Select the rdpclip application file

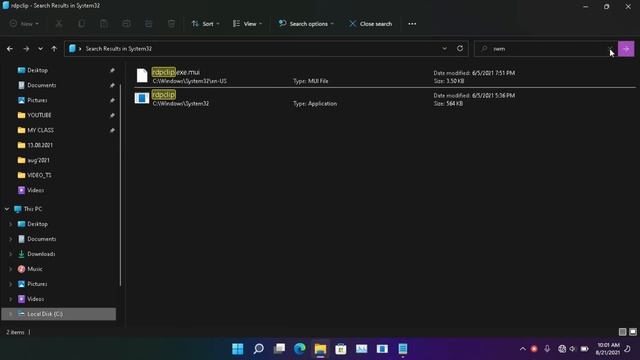pos(384,98)
